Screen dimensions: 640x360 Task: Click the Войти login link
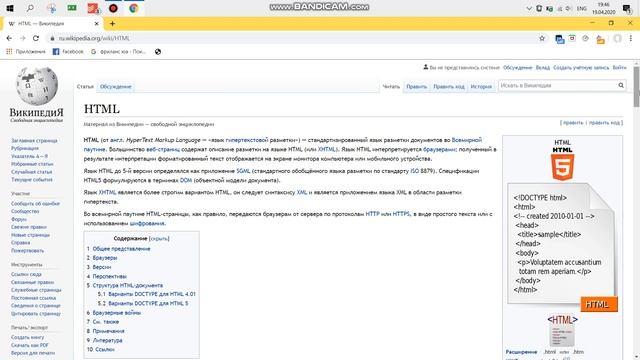620,68
